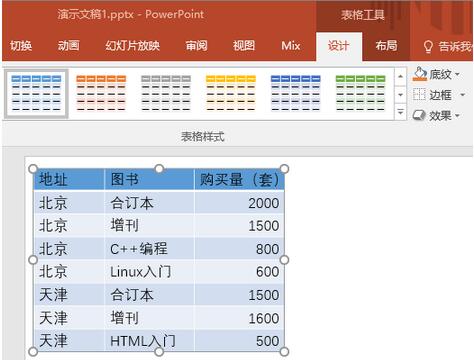This screenshot has width=474, height=360.
Task: Open the 底纹 shading dropdown arrow
Action: [457, 74]
